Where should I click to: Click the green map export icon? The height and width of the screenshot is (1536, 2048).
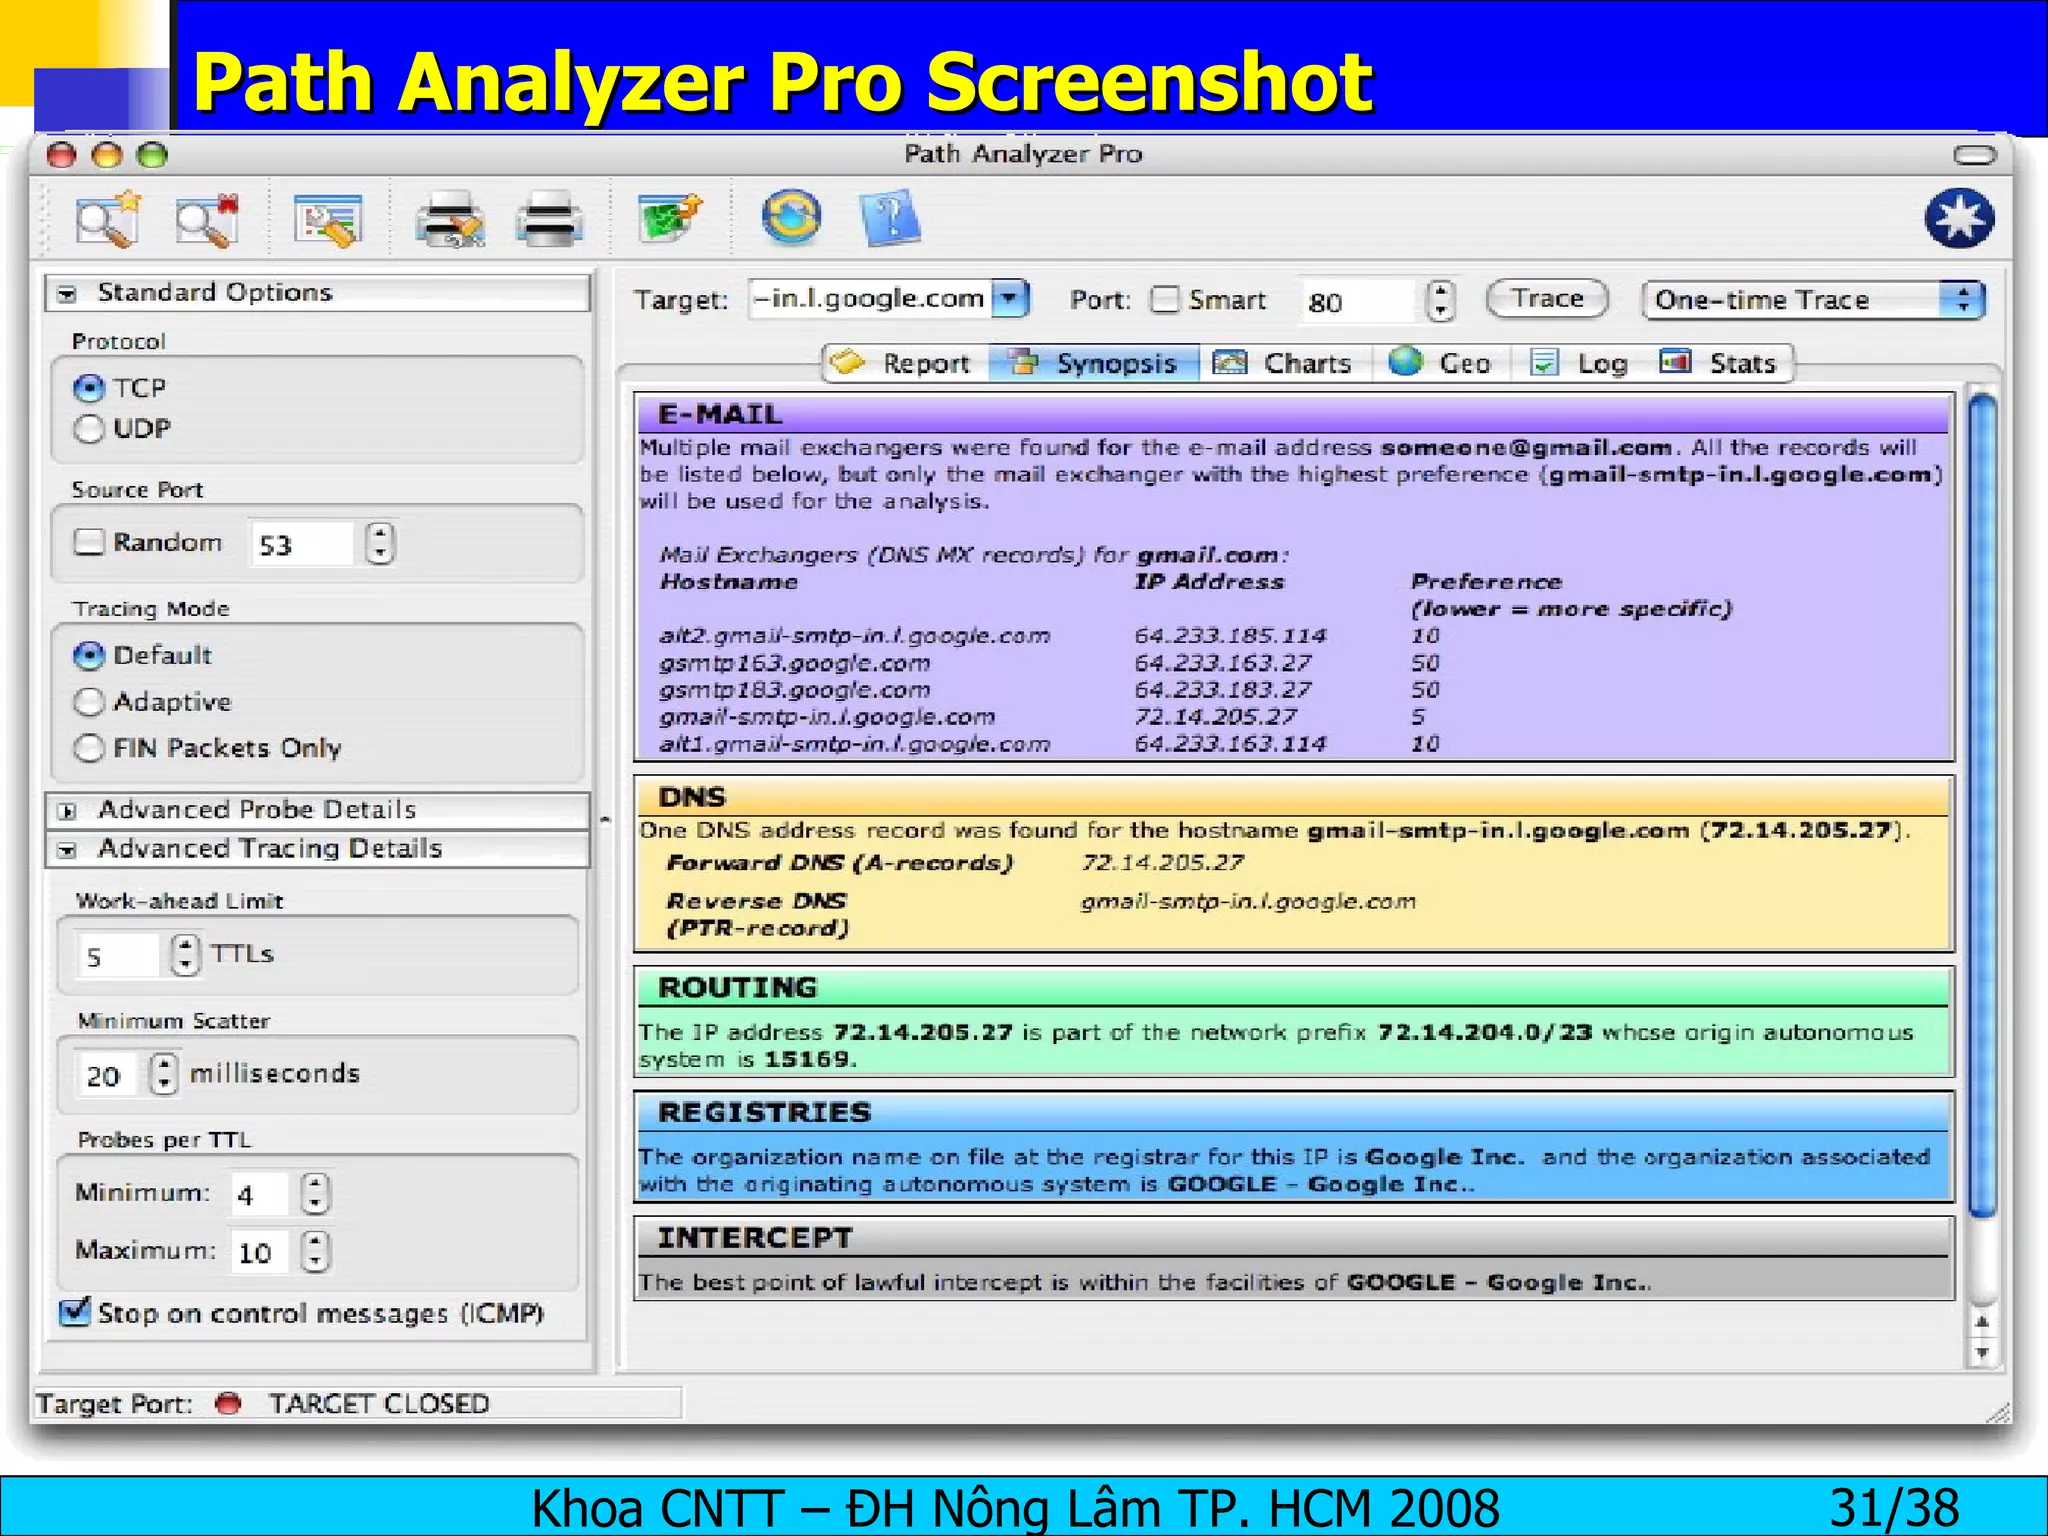pyautogui.click(x=670, y=217)
